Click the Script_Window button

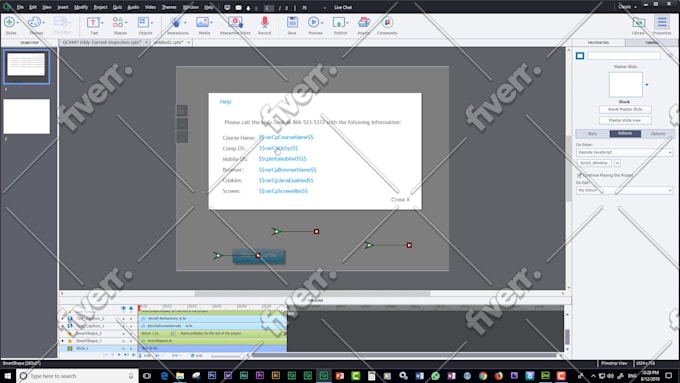pos(594,163)
